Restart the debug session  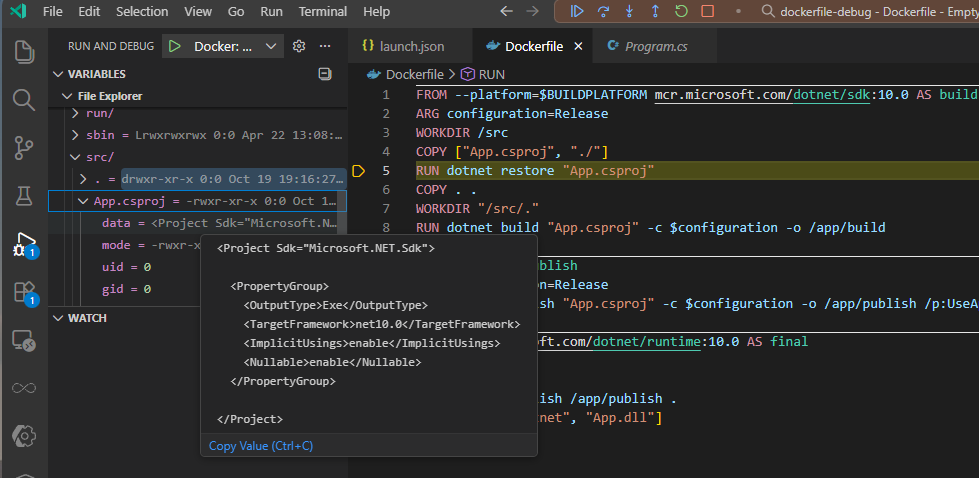681,12
